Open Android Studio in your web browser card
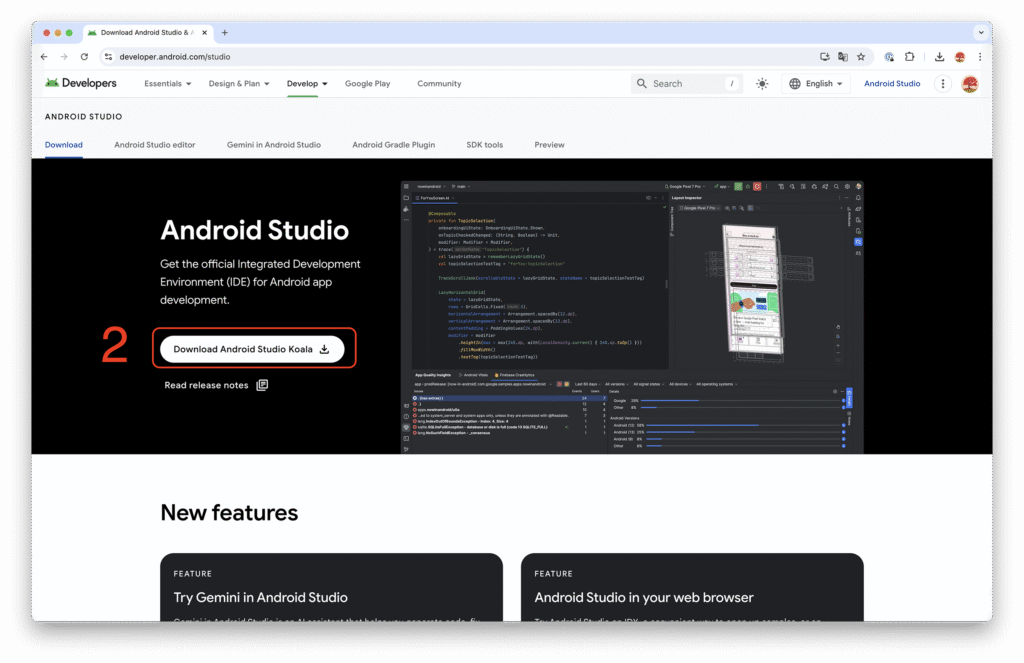This screenshot has height=663, width=1024. [x=692, y=587]
